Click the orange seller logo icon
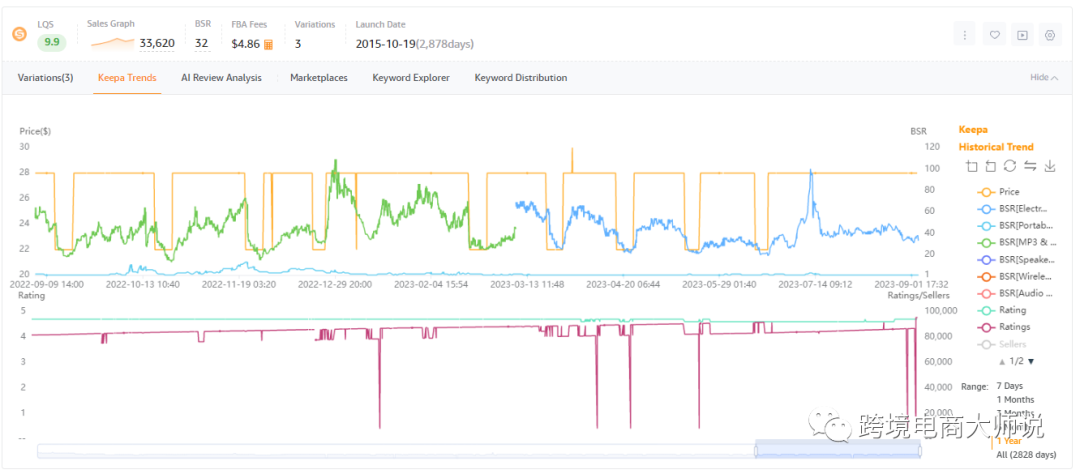The height and width of the screenshot is (474, 1080). pyautogui.click(x=19, y=34)
